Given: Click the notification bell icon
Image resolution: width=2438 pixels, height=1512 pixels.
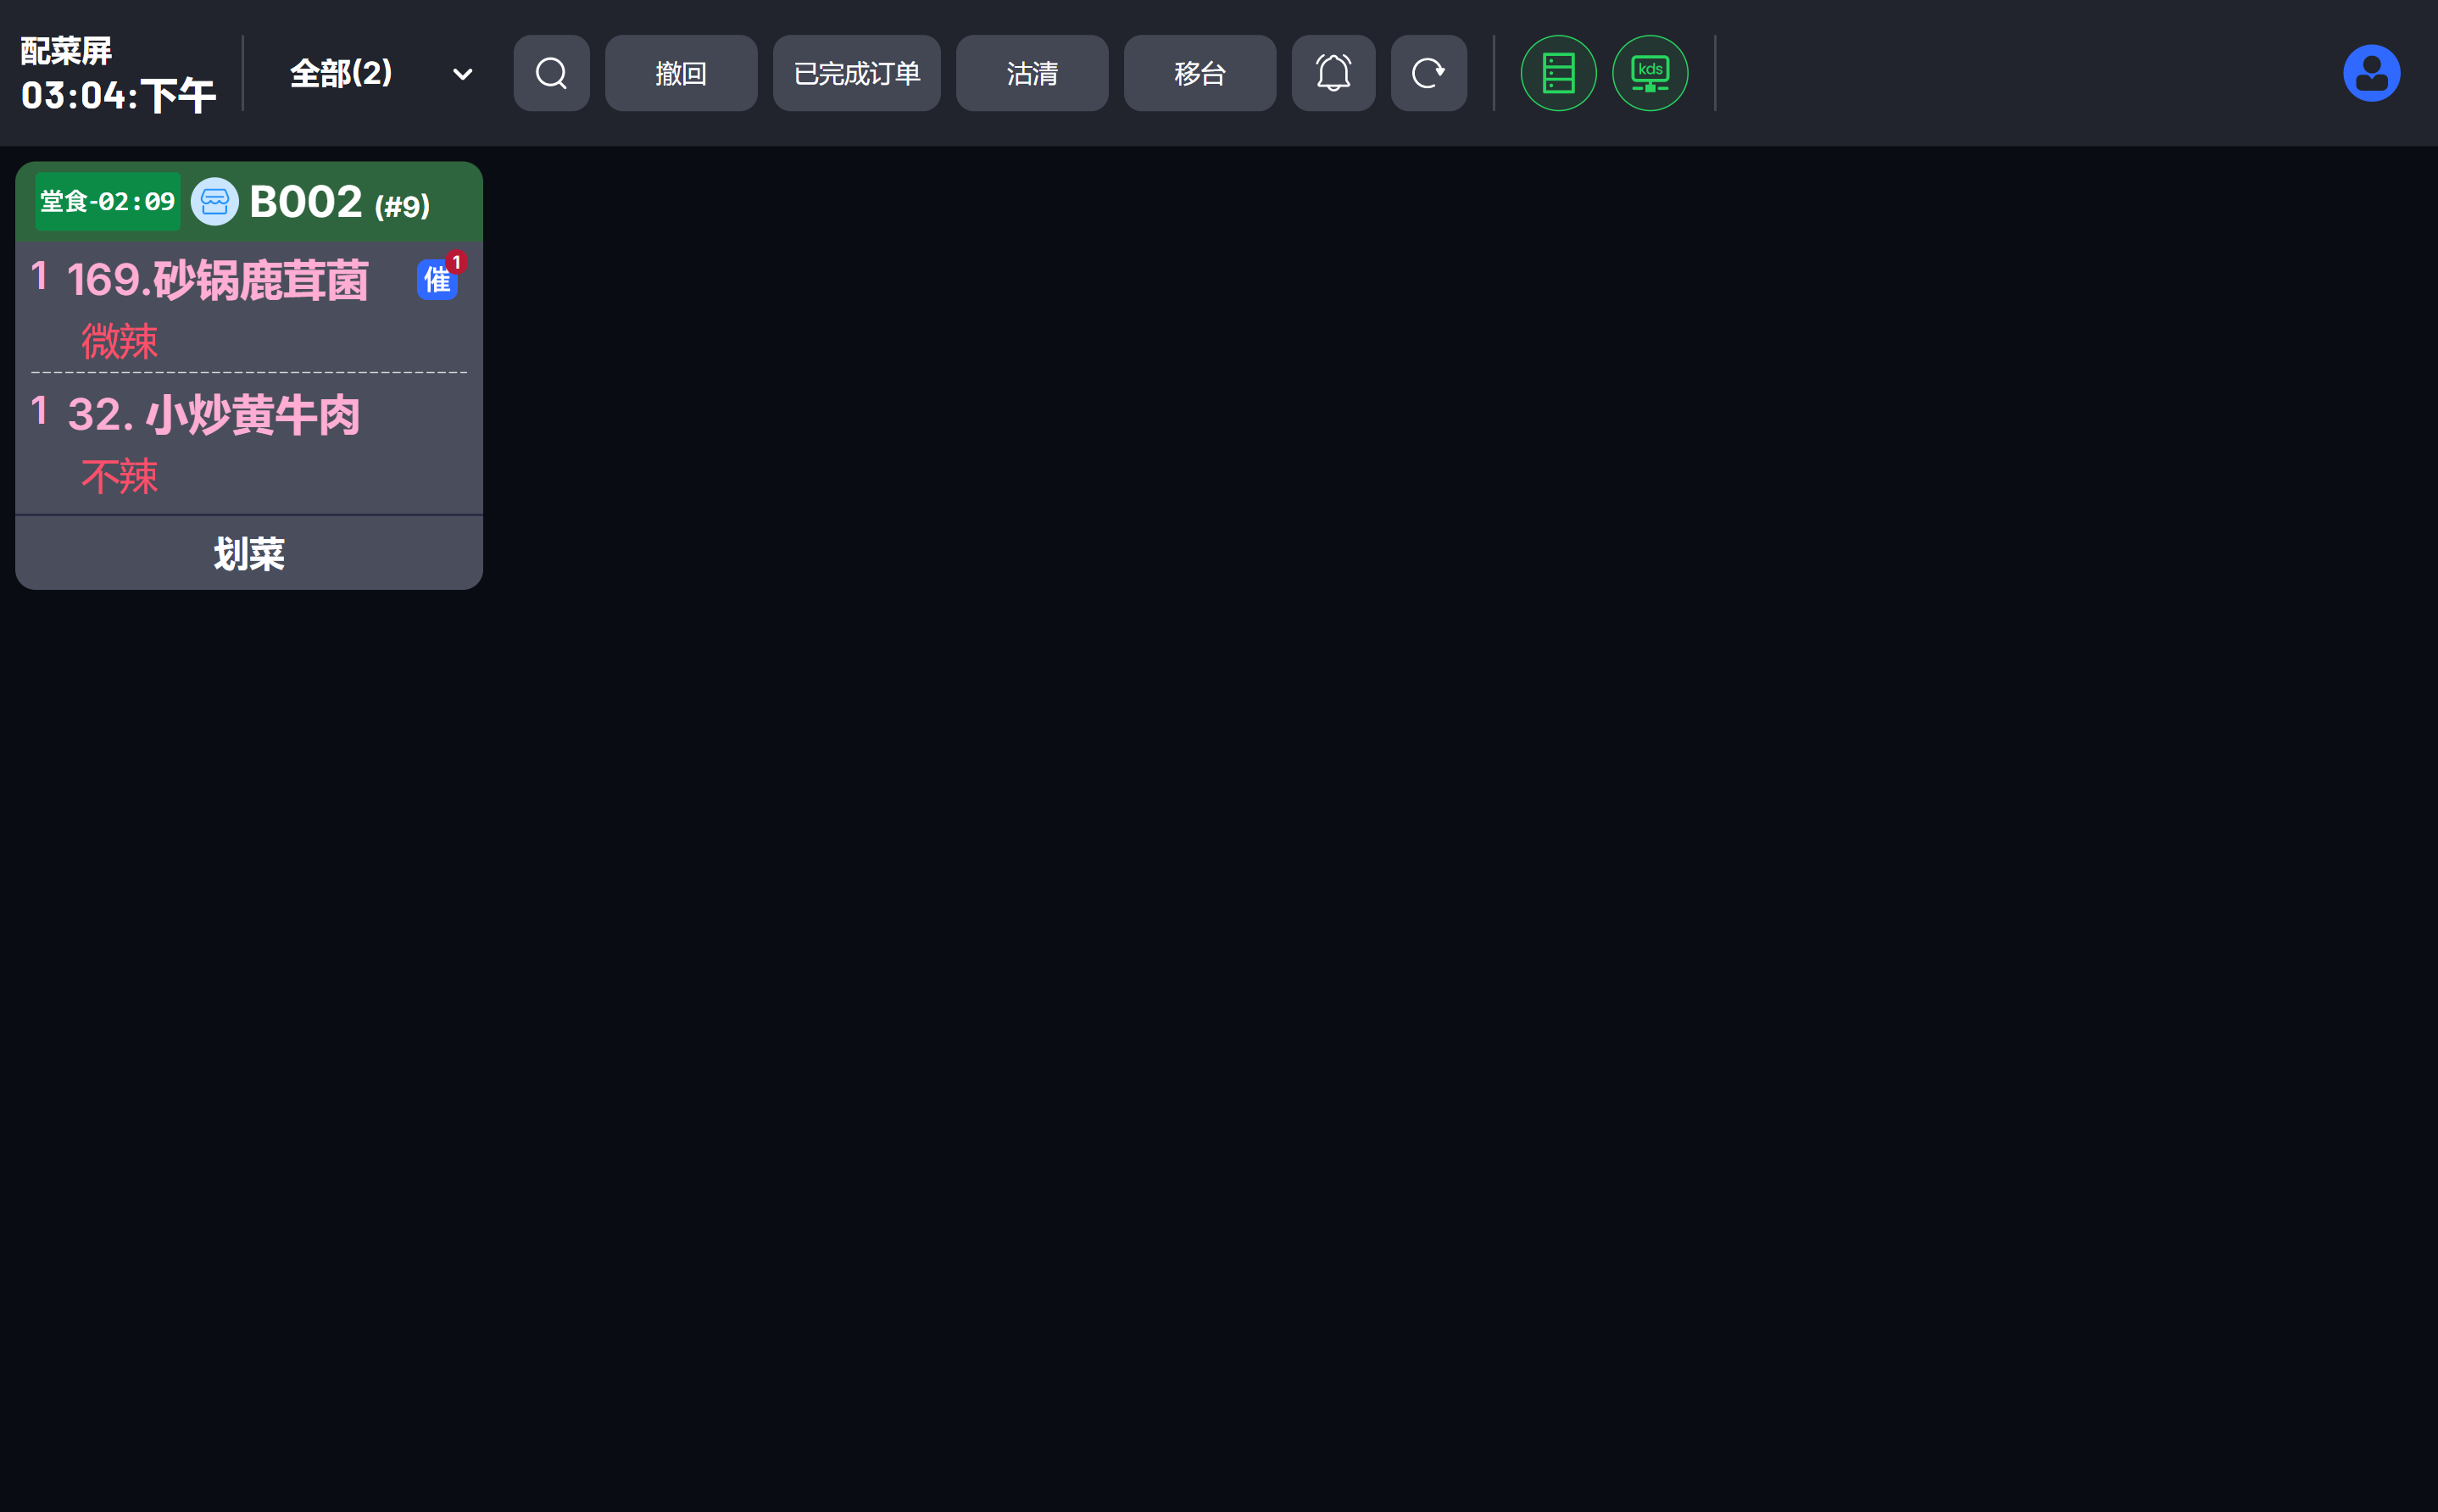Looking at the screenshot, I should click(1333, 73).
